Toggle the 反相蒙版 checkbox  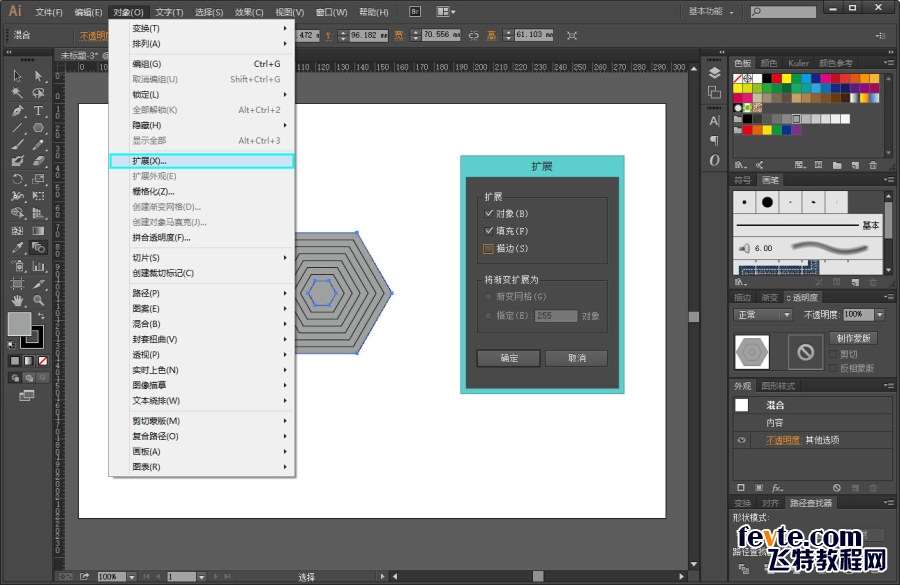click(833, 368)
